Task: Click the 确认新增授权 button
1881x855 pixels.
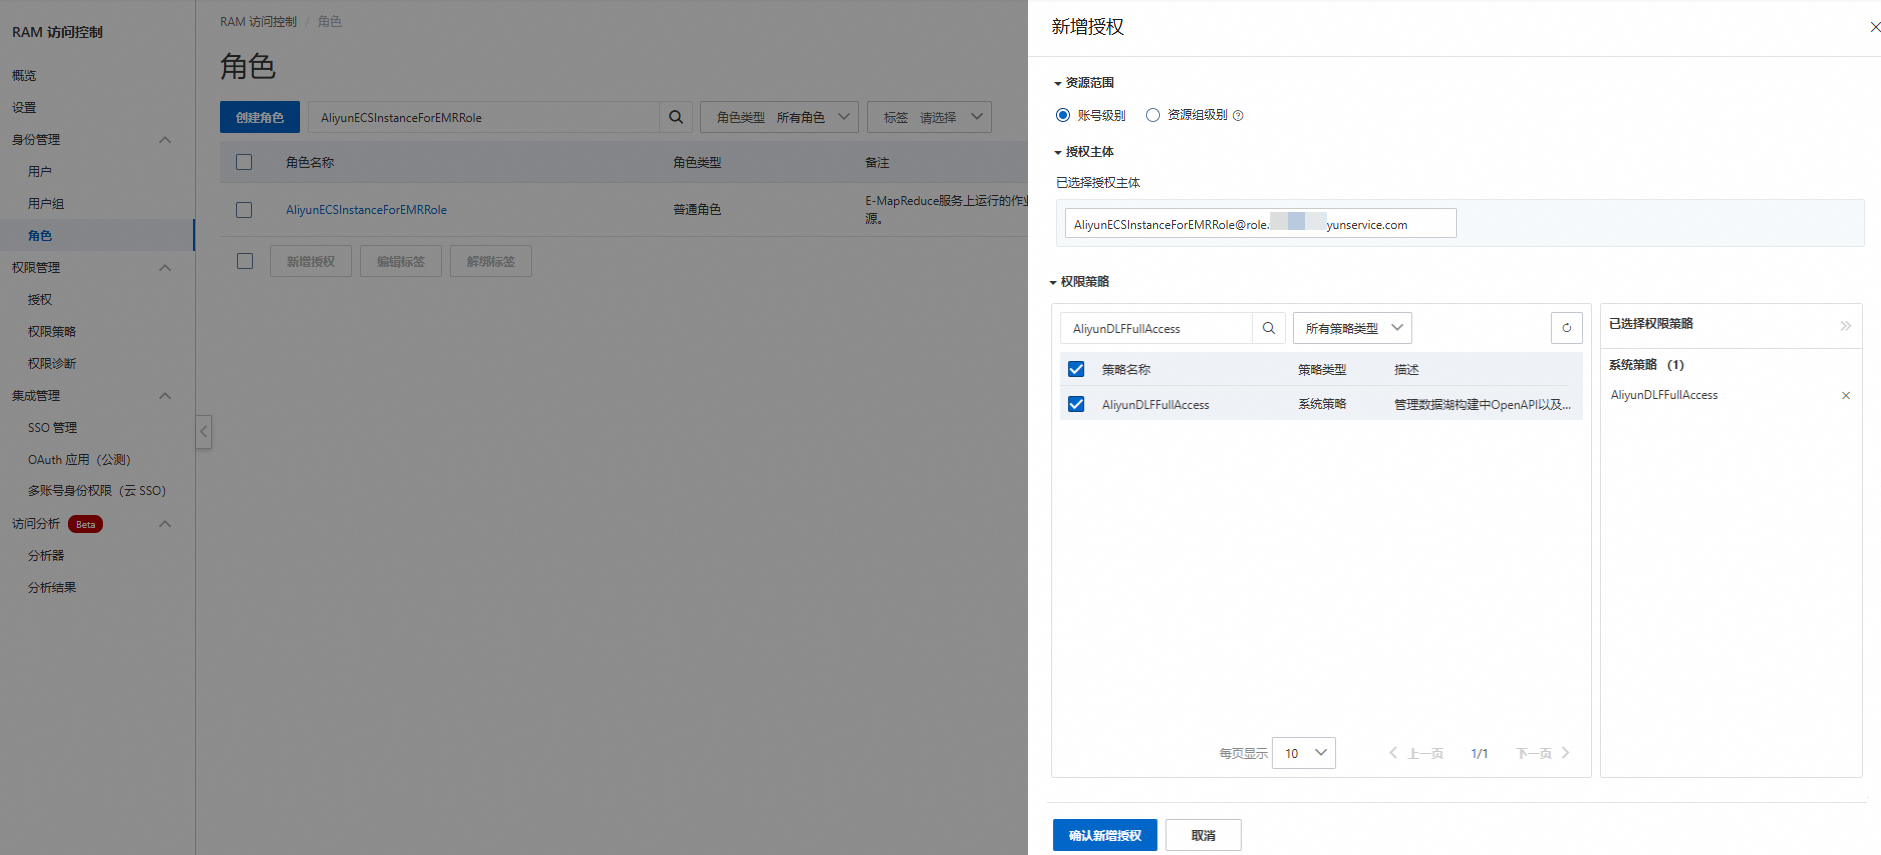Action: (1104, 835)
